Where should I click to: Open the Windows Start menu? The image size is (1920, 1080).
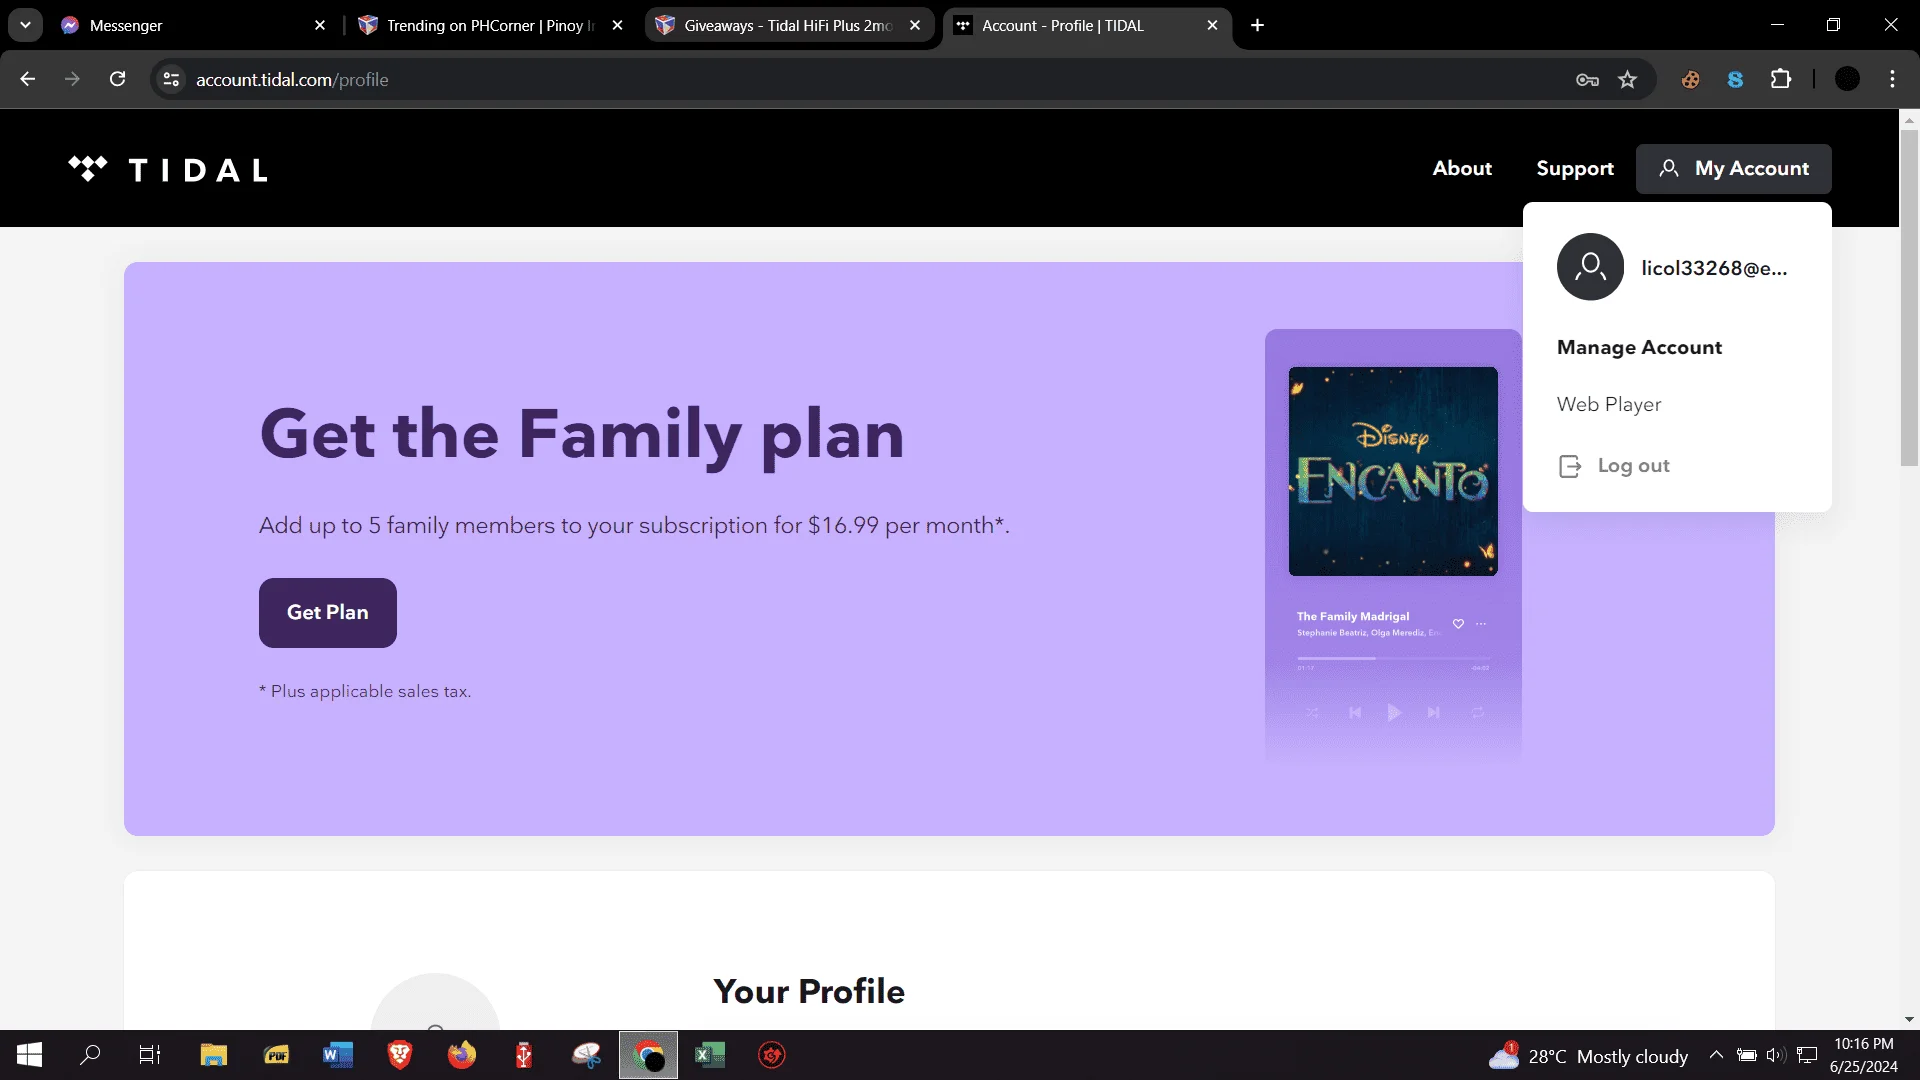click(29, 1055)
